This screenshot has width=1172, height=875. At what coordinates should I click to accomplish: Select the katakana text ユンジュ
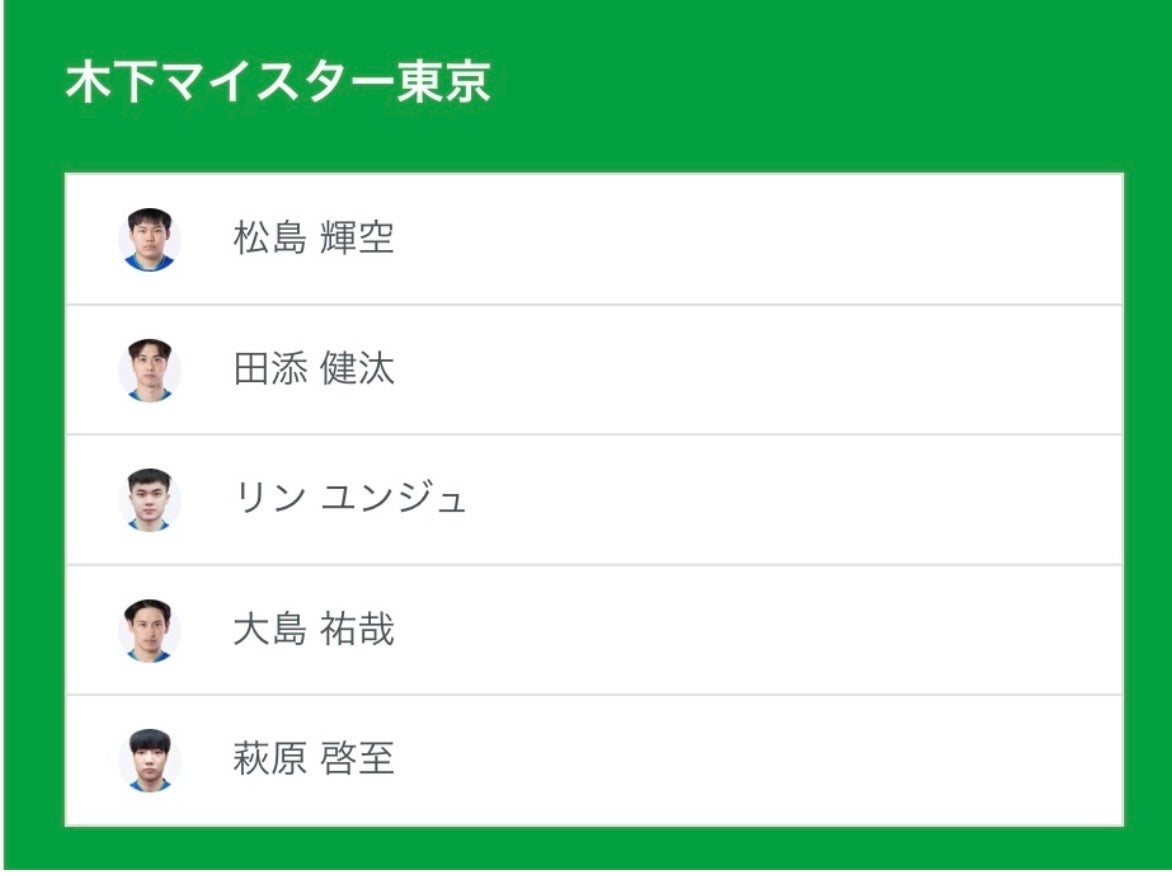coord(393,499)
